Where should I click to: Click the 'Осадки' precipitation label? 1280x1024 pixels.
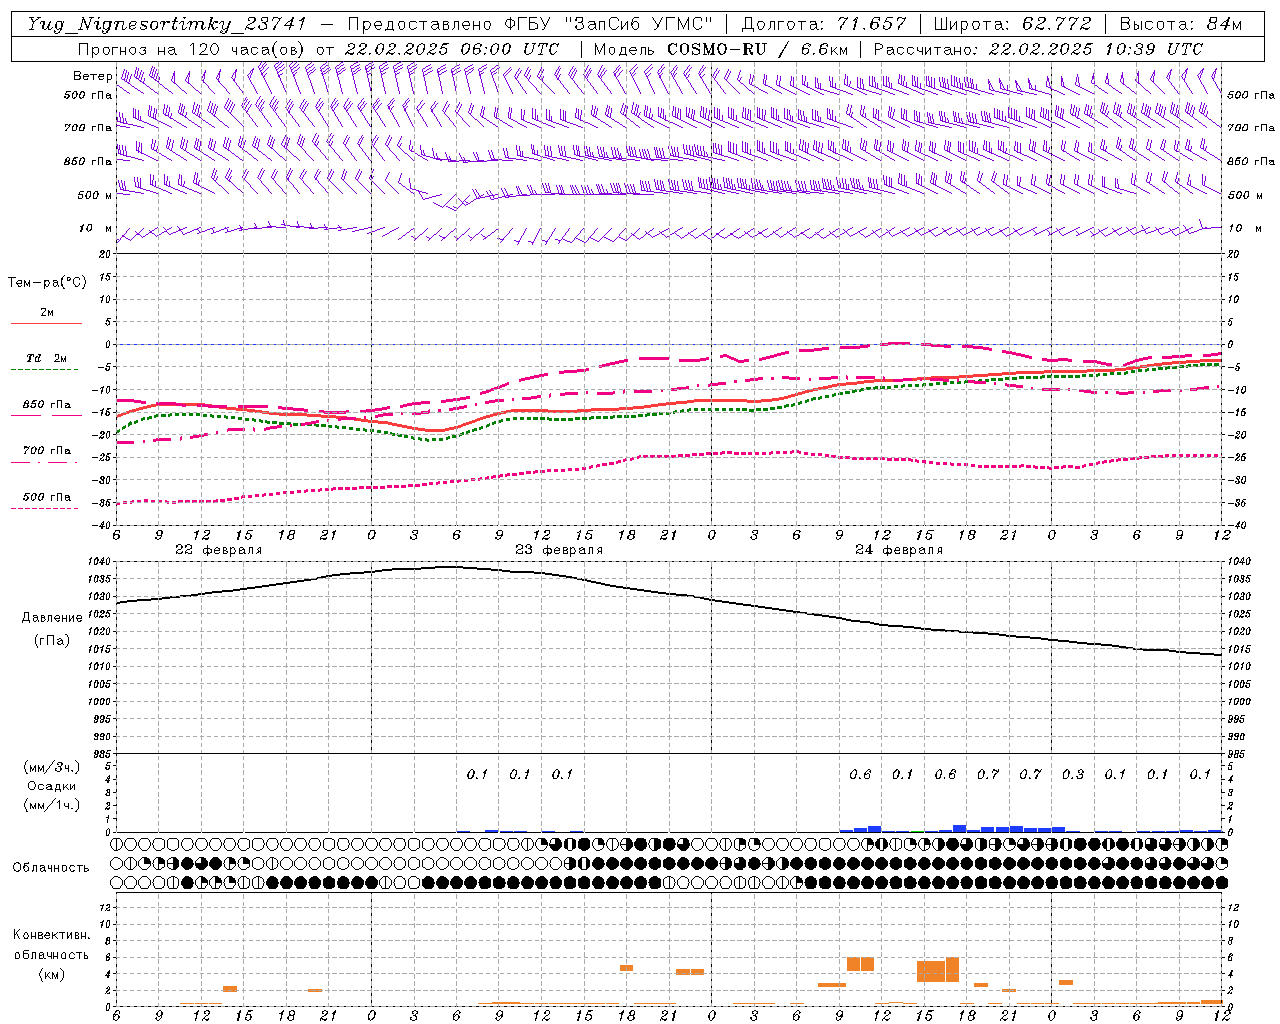(51, 786)
